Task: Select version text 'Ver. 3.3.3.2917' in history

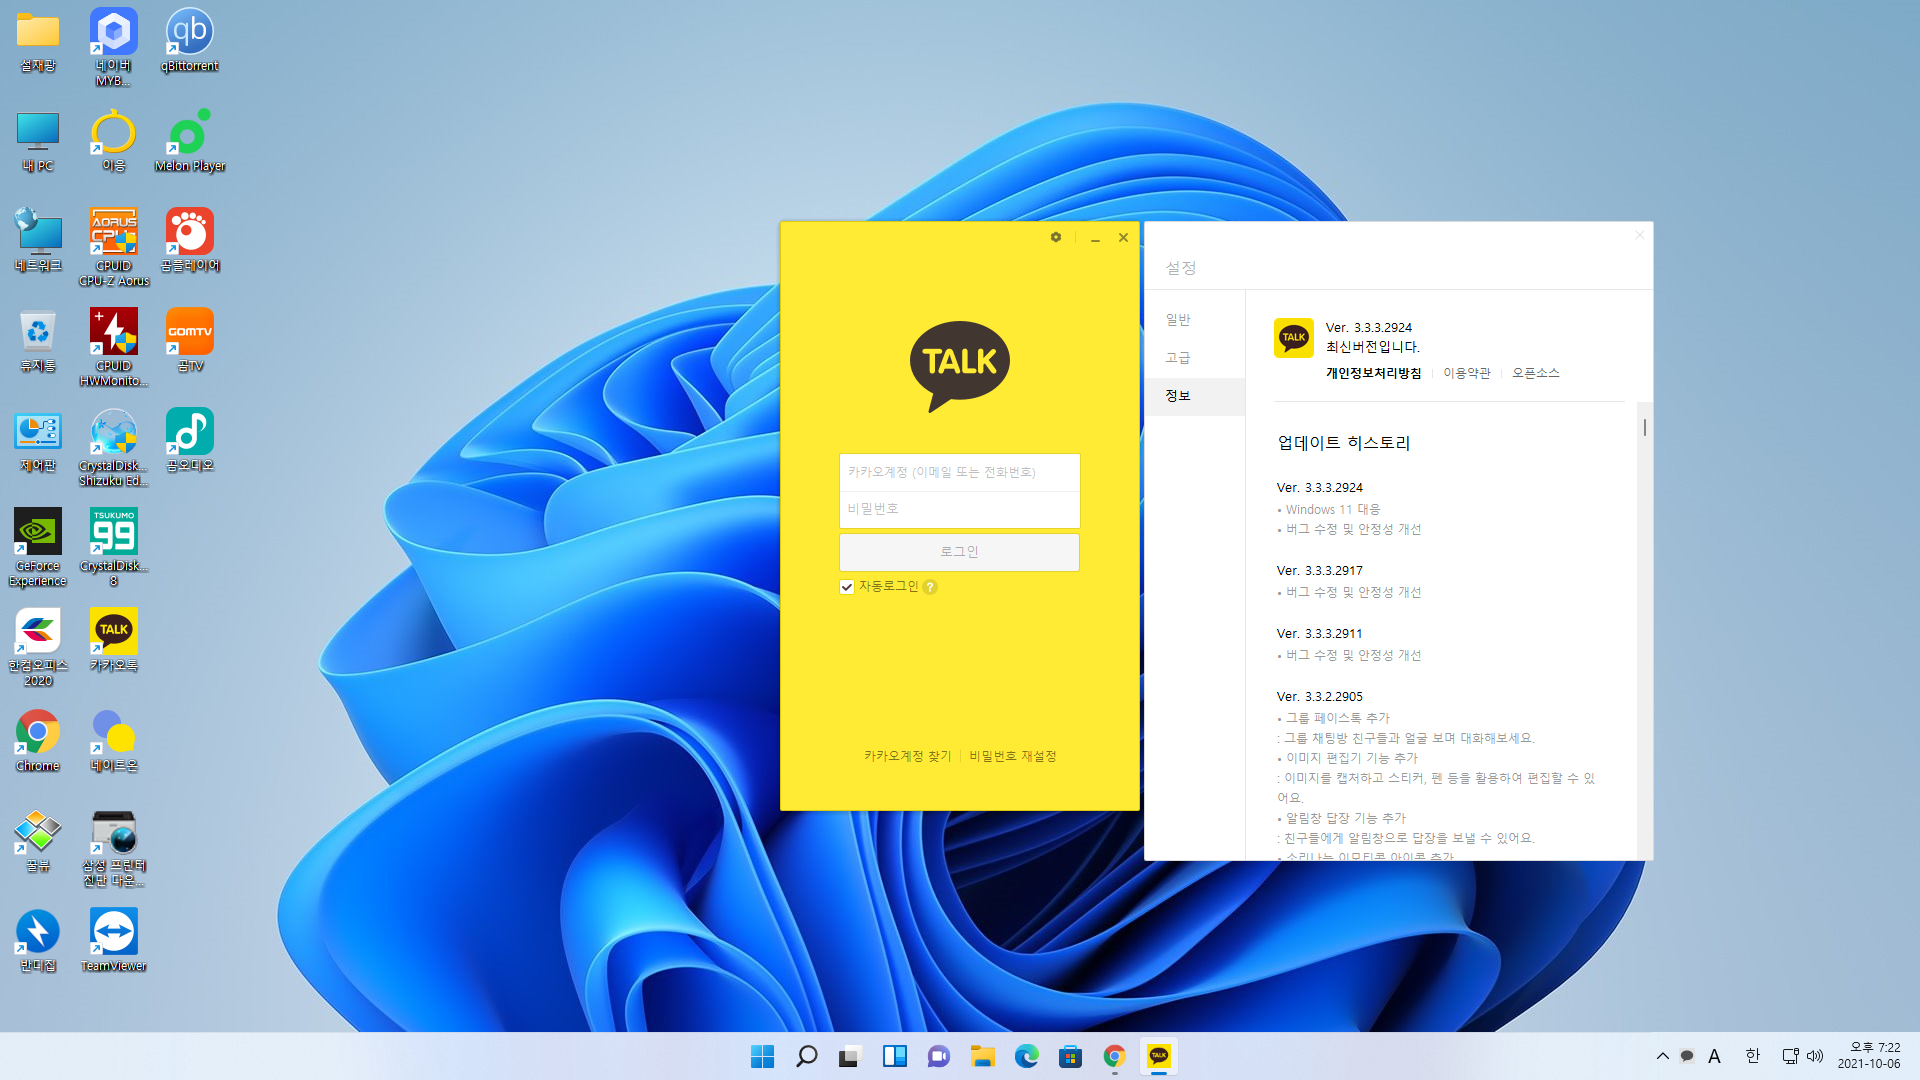Action: click(1319, 571)
